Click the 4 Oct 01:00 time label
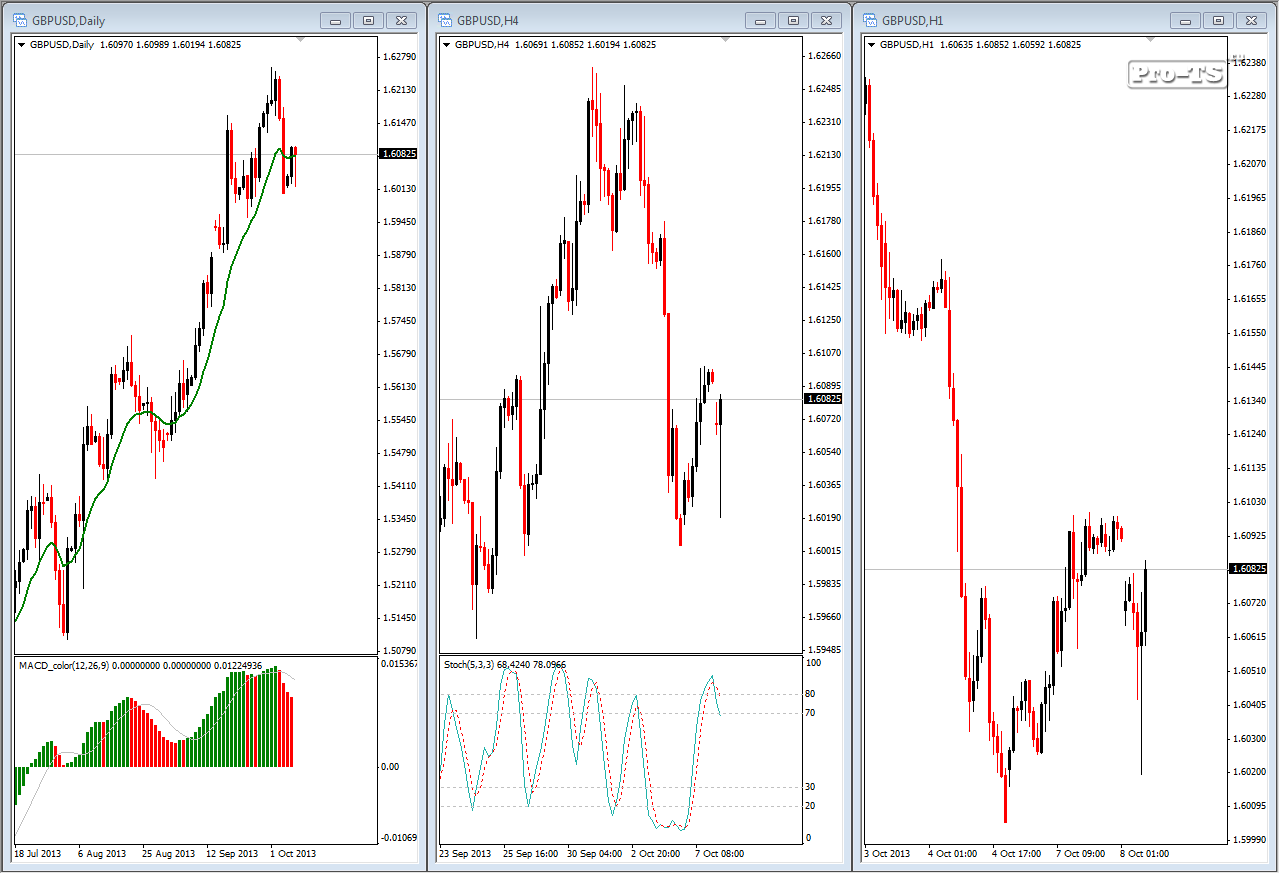1280x874 pixels. (x=952, y=854)
